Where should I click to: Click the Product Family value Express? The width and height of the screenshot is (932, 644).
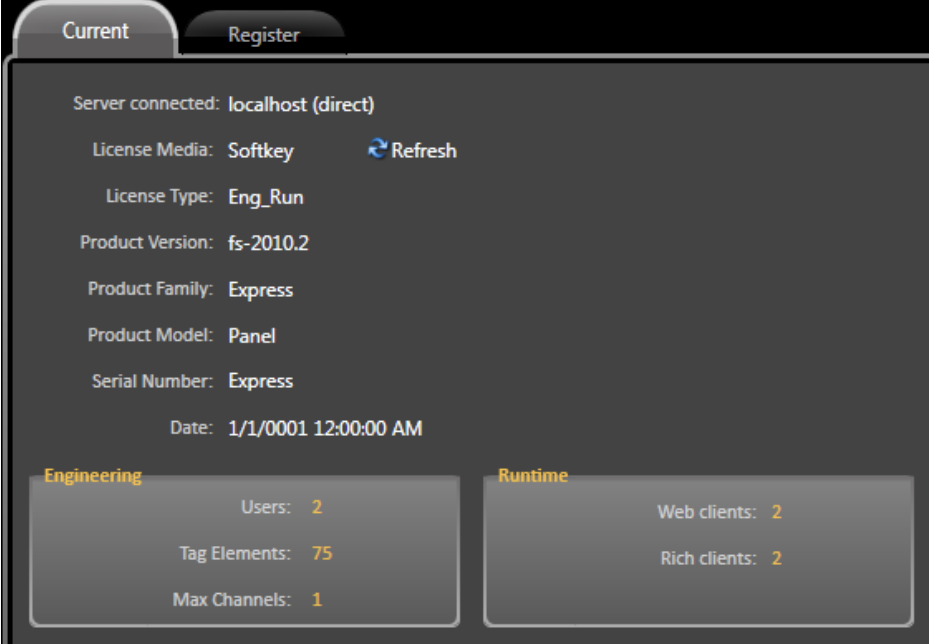260,290
